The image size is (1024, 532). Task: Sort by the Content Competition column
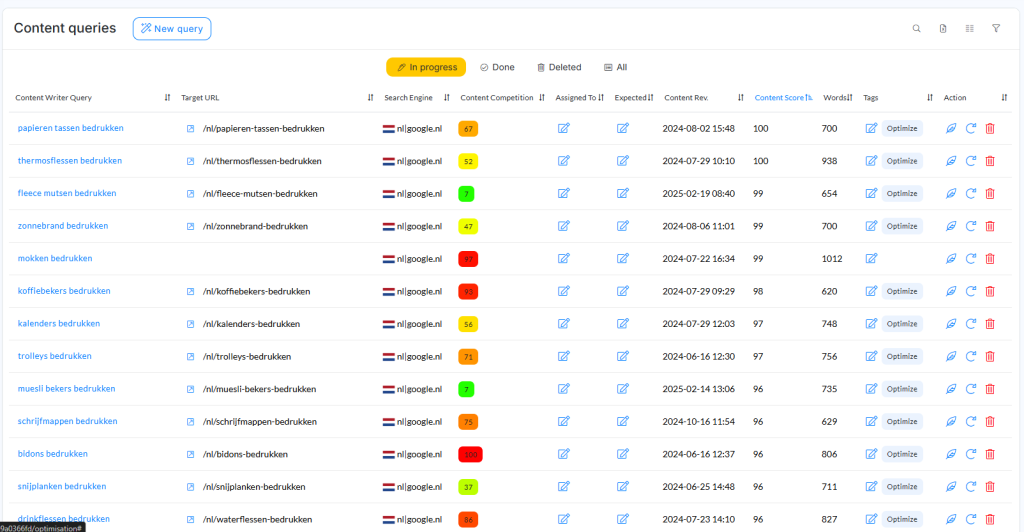point(542,98)
